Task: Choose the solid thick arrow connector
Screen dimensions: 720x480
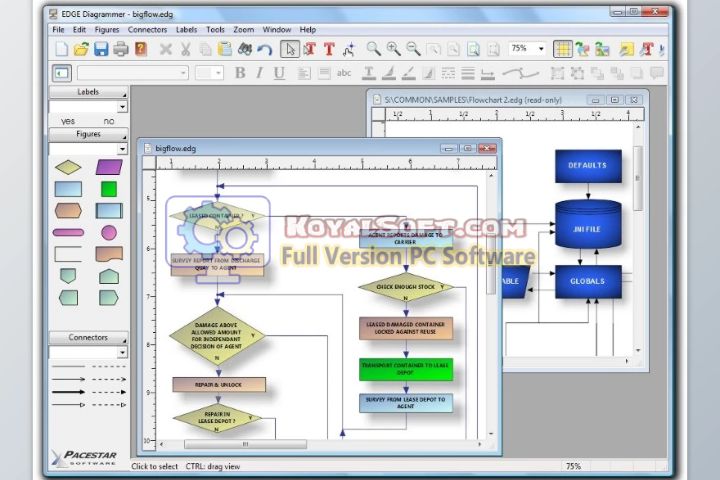Action: 68,392
